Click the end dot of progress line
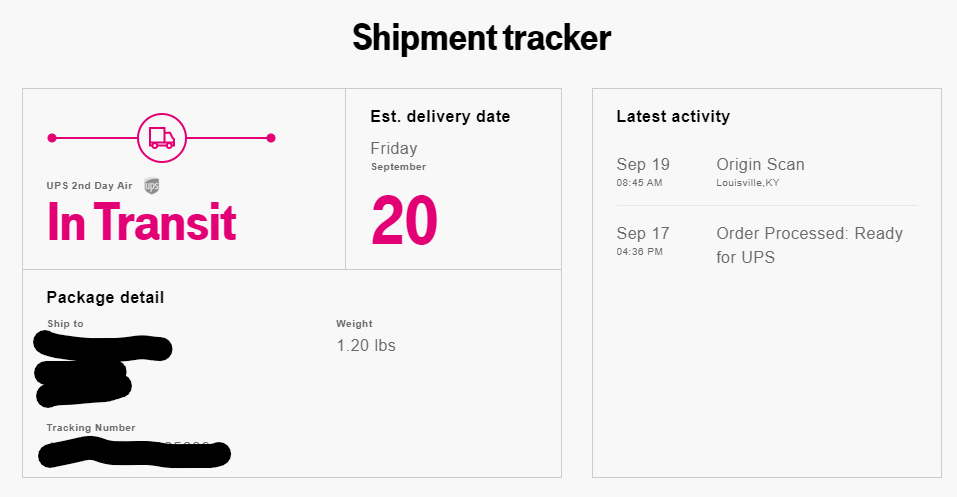The height and width of the screenshot is (497, 957). [271, 138]
